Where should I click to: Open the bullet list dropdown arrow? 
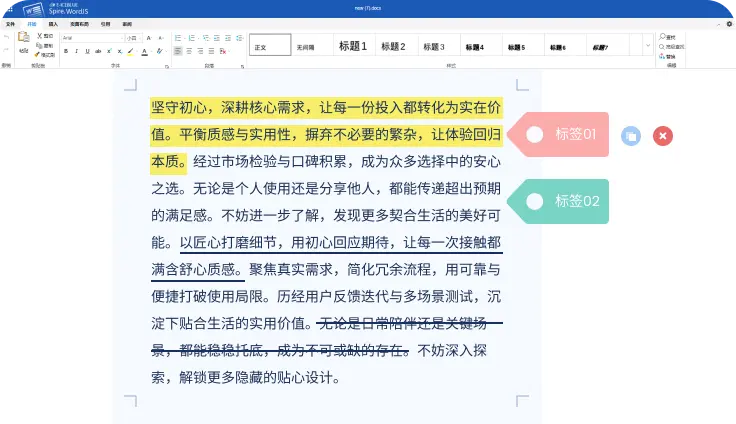point(184,38)
